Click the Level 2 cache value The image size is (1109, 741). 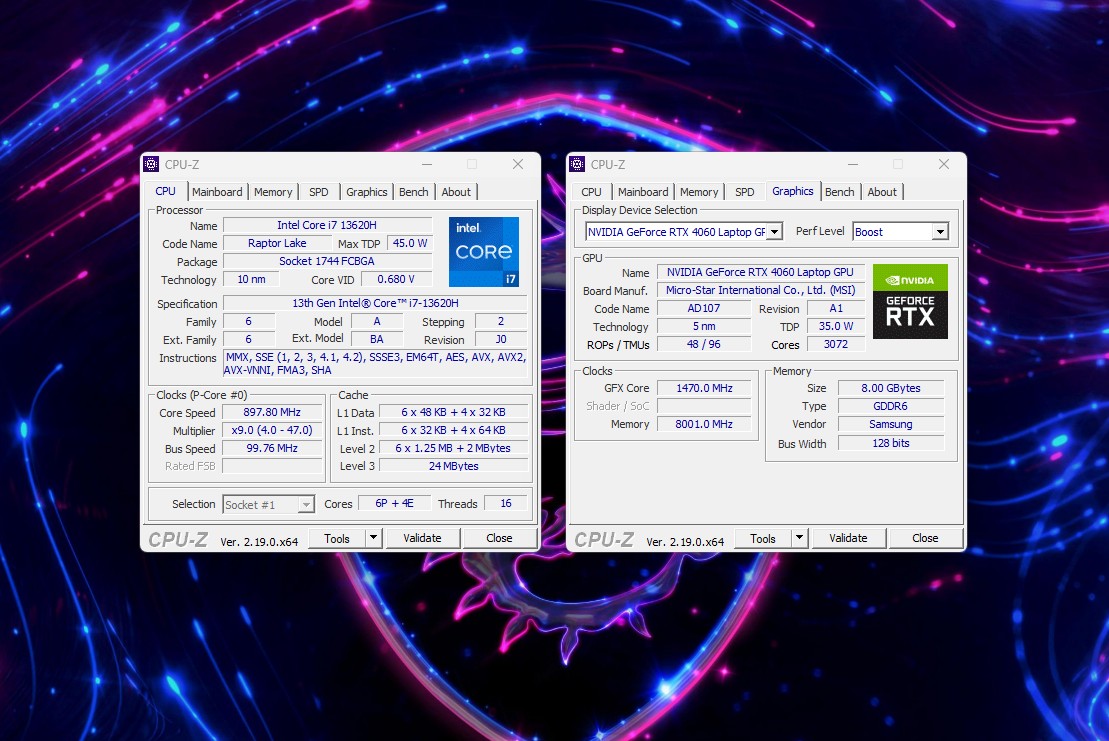[x=453, y=448]
